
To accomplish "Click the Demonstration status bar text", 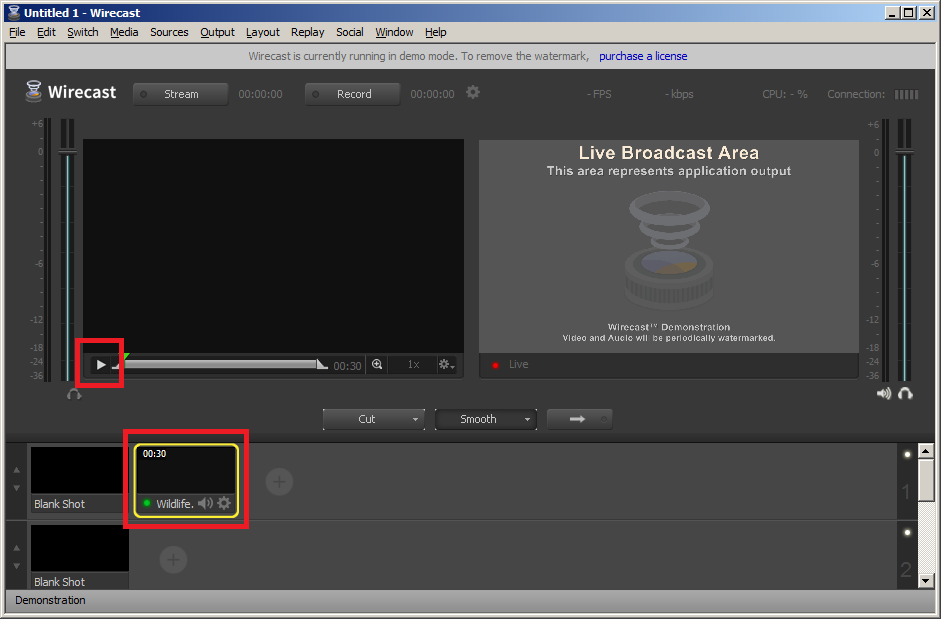I will tap(50, 600).
